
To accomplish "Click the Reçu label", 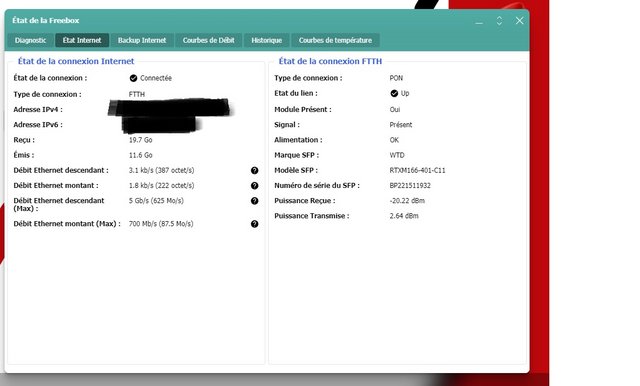I will click(x=24, y=140).
